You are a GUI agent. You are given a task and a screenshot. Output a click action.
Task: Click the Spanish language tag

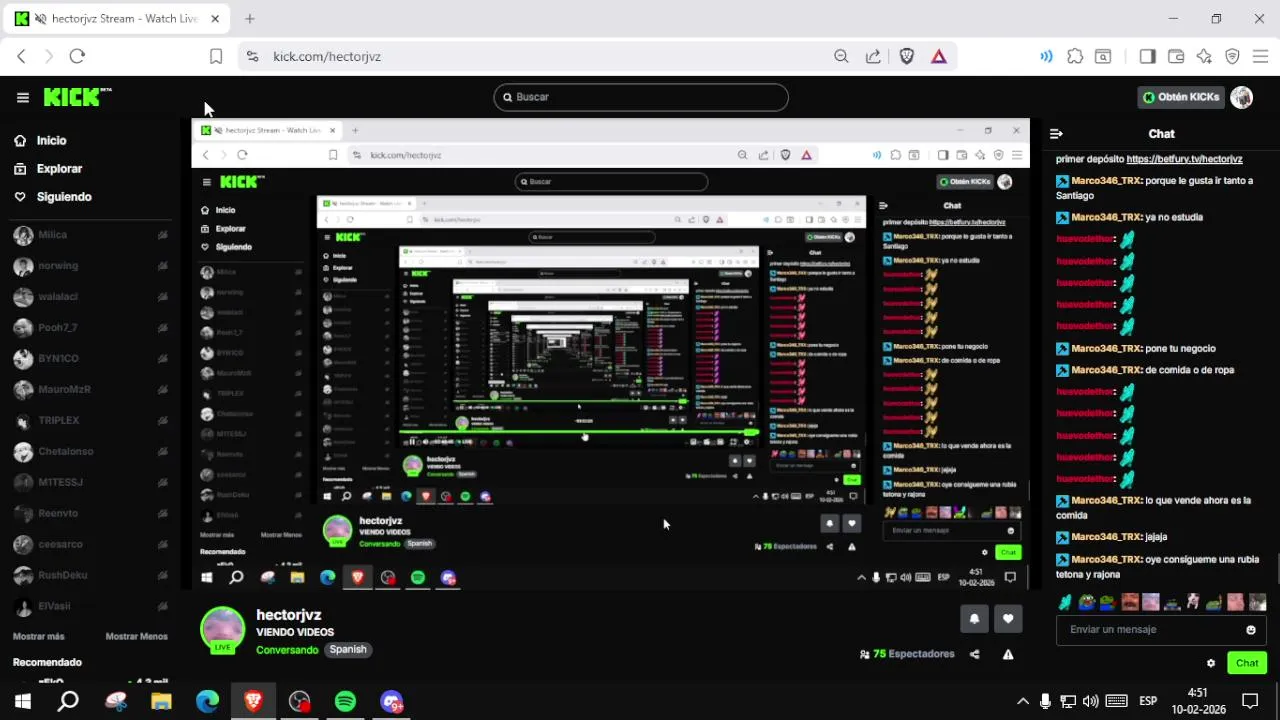348,650
